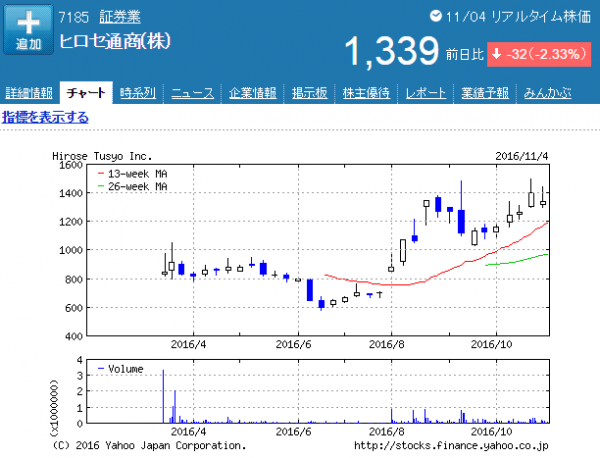Click the 13-week MA legend entry

[x=132, y=174]
